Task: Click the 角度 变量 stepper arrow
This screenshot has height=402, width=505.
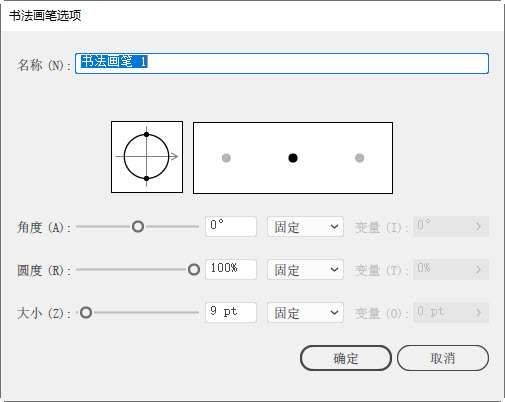Action: (x=478, y=227)
